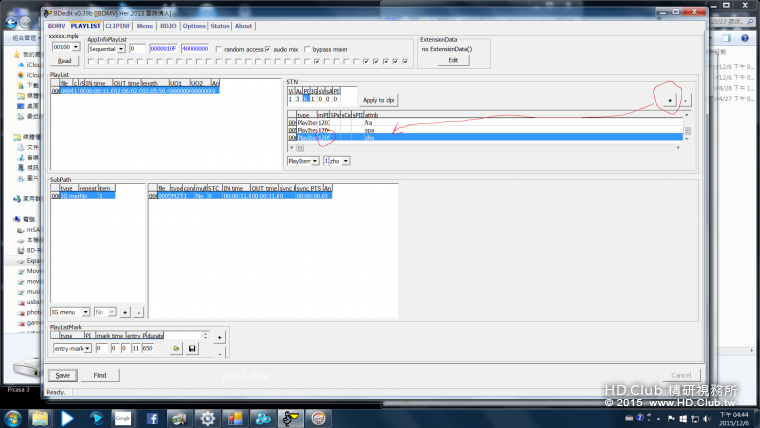Click the 40000000 hex input field
The height and width of the screenshot is (428, 760).
(x=195, y=49)
